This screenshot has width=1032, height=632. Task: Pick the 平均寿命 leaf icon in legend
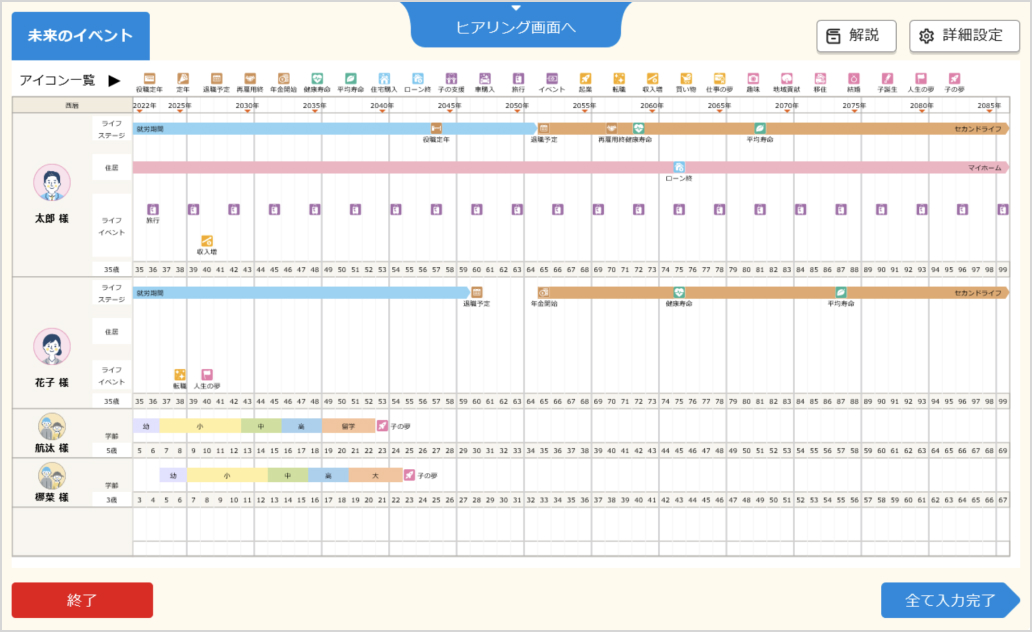pyautogui.click(x=351, y=78)
